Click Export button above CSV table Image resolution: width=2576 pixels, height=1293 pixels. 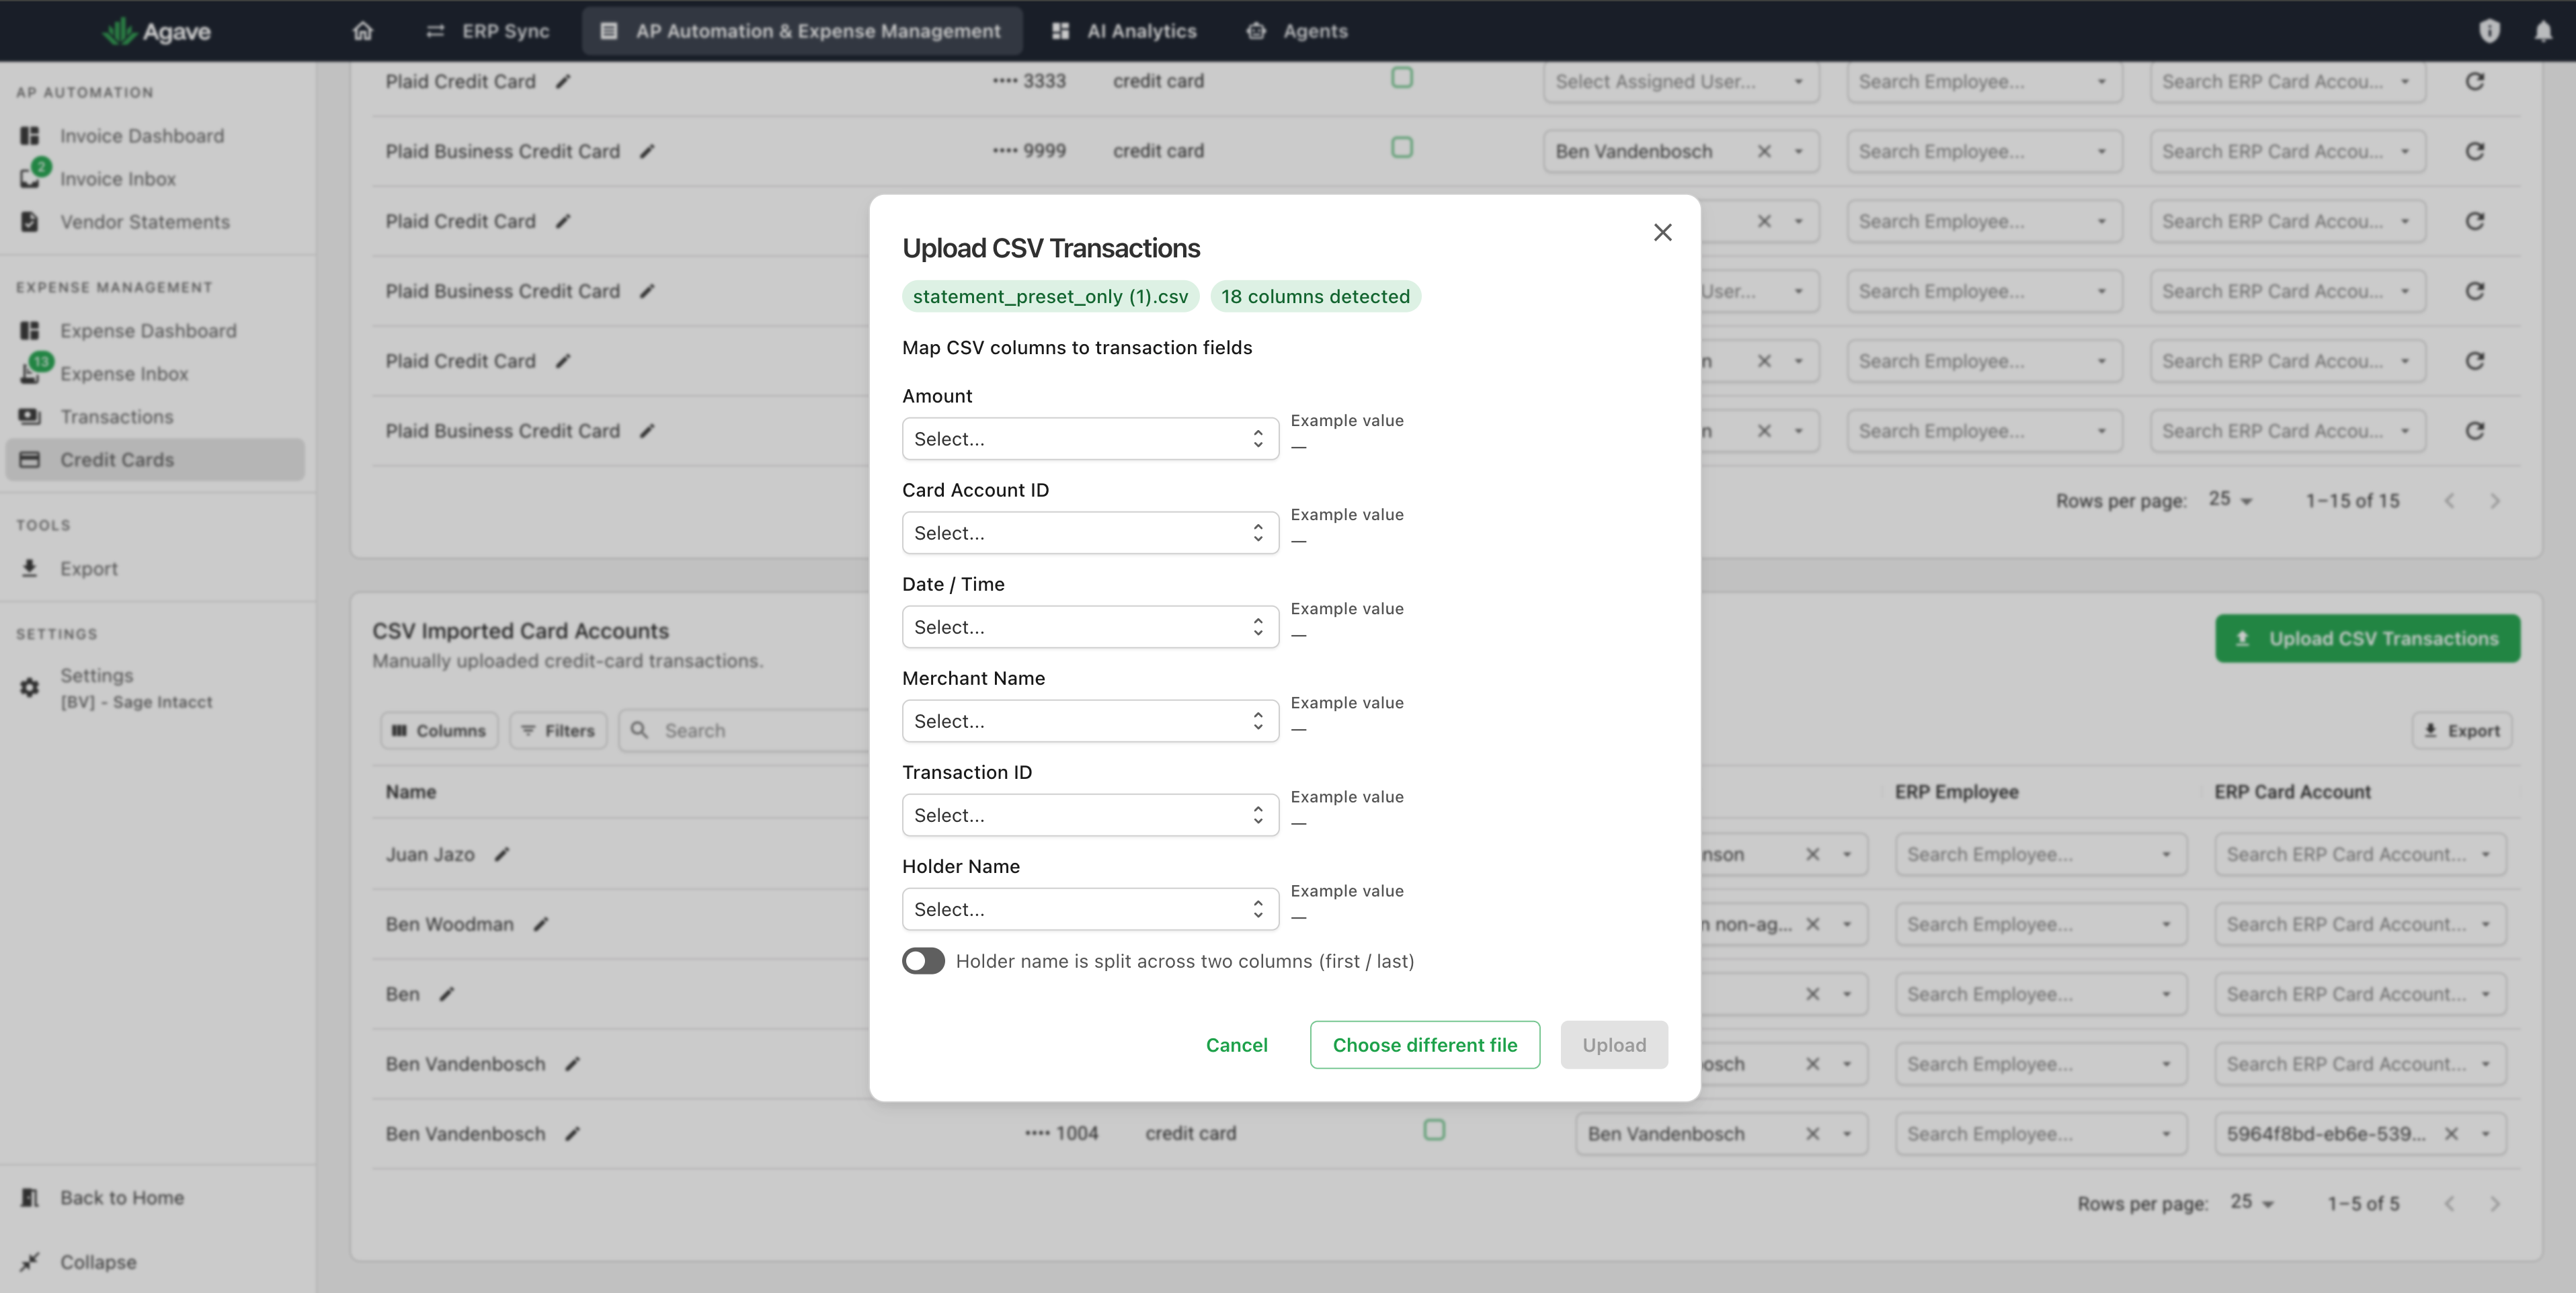2461,731
